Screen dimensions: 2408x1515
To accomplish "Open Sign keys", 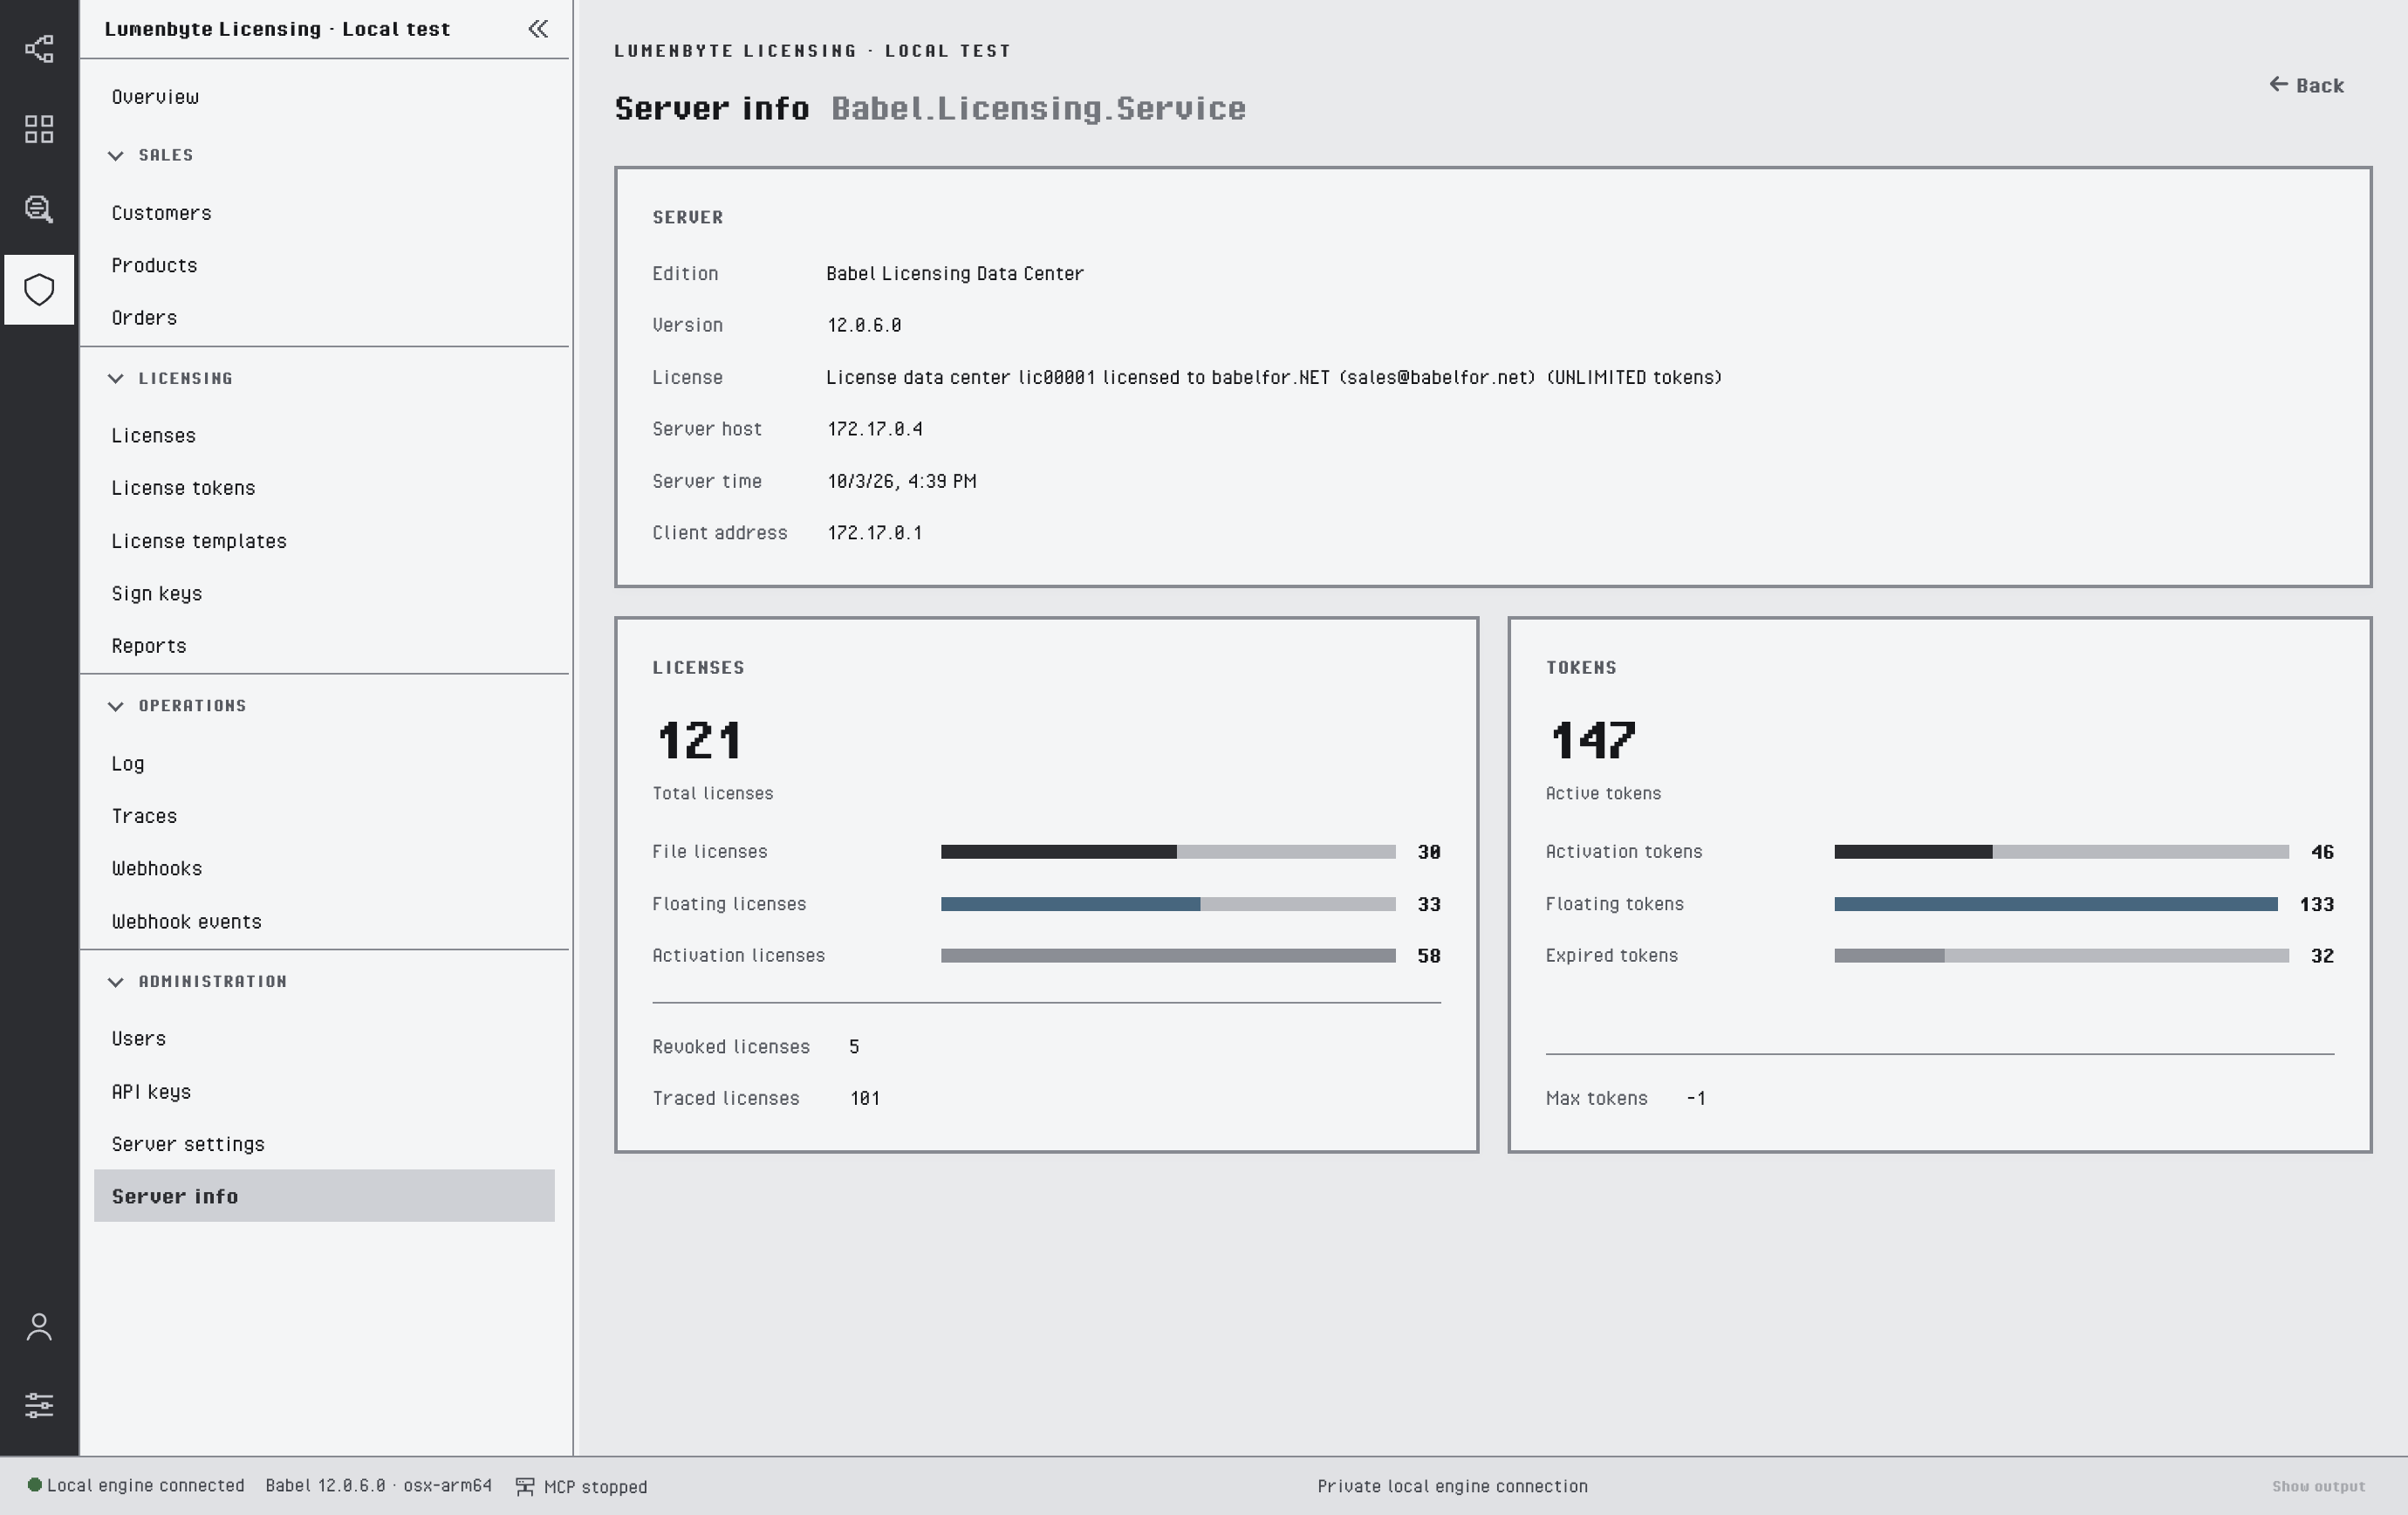I will [324, 594].
